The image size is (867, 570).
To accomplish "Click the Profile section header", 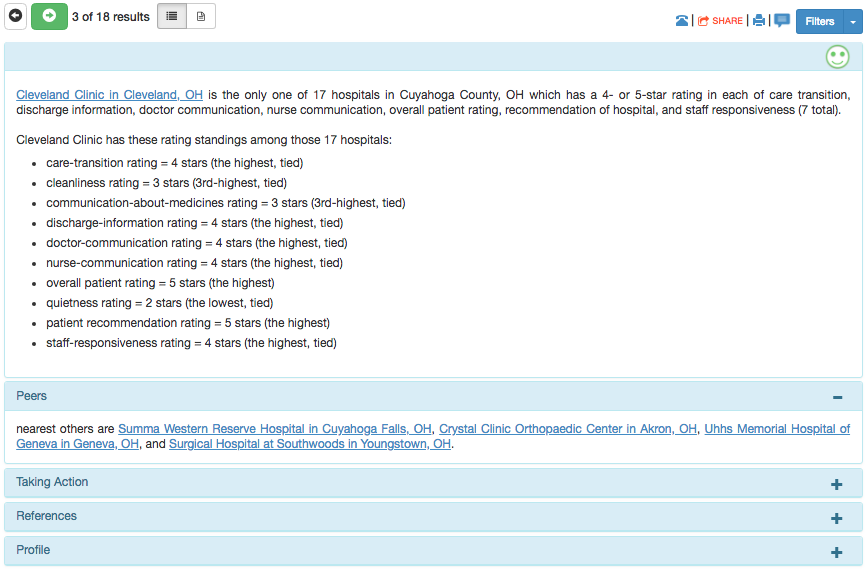I will click(434, 551).
